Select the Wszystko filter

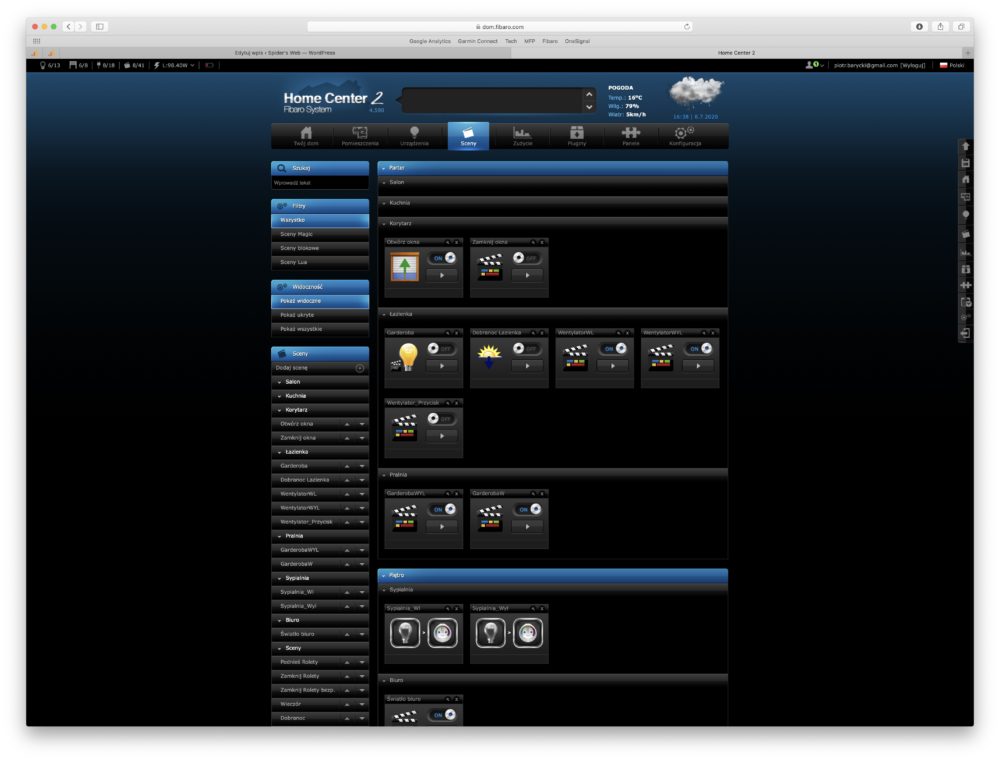point(320,220)
